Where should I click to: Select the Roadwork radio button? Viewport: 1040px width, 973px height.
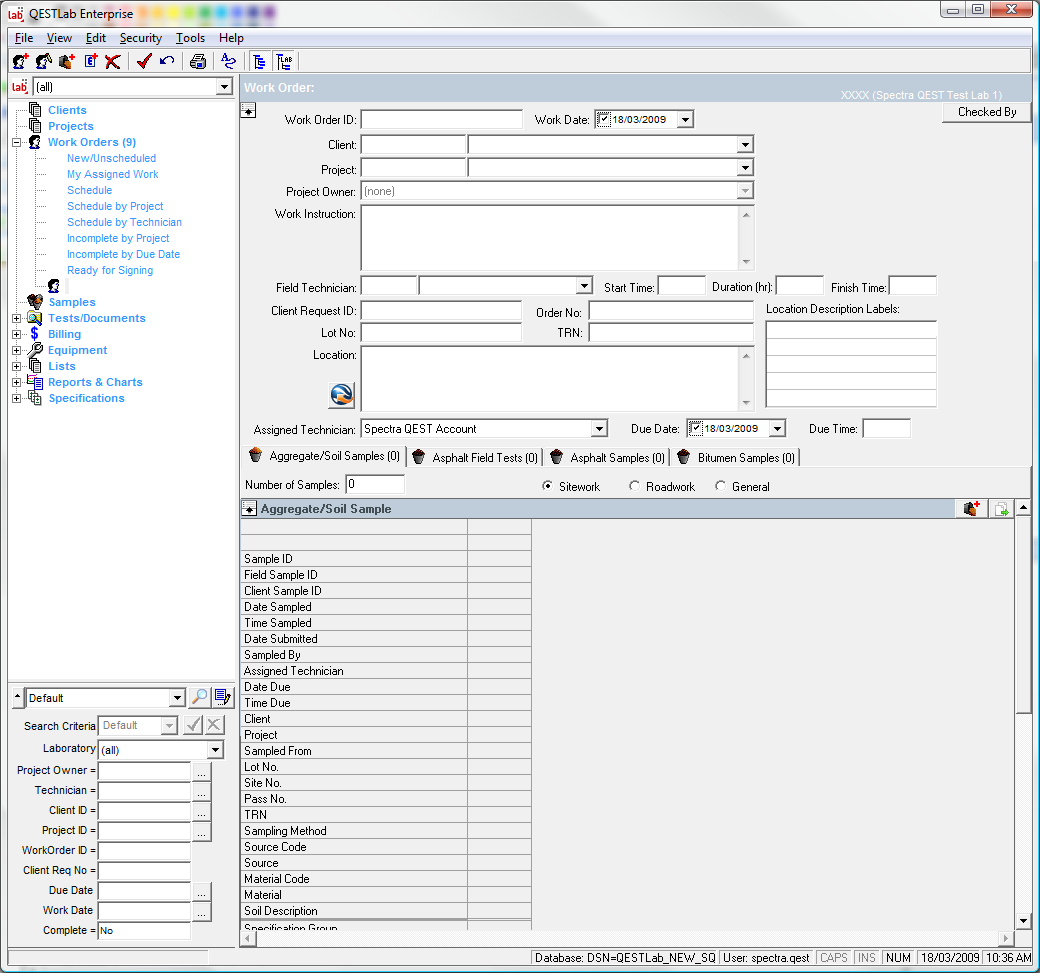coord(635,487)
